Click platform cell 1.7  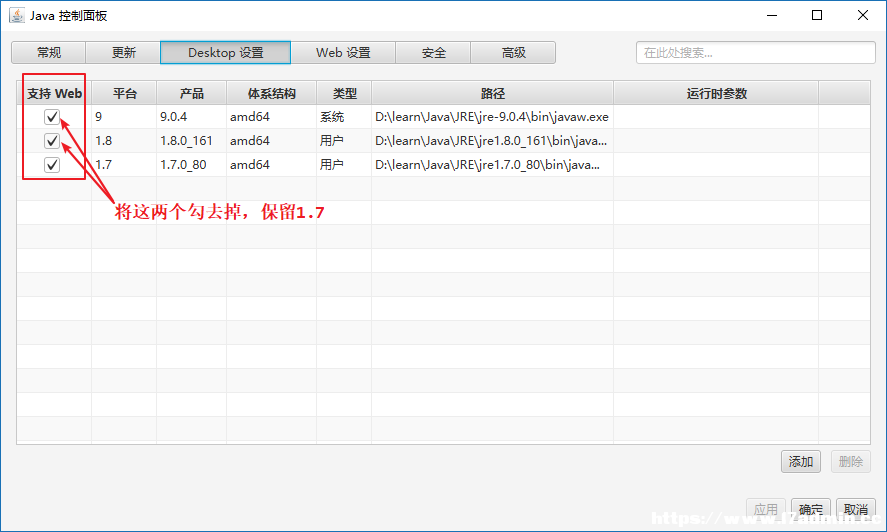pyautogui.click(x=124, y=165)
